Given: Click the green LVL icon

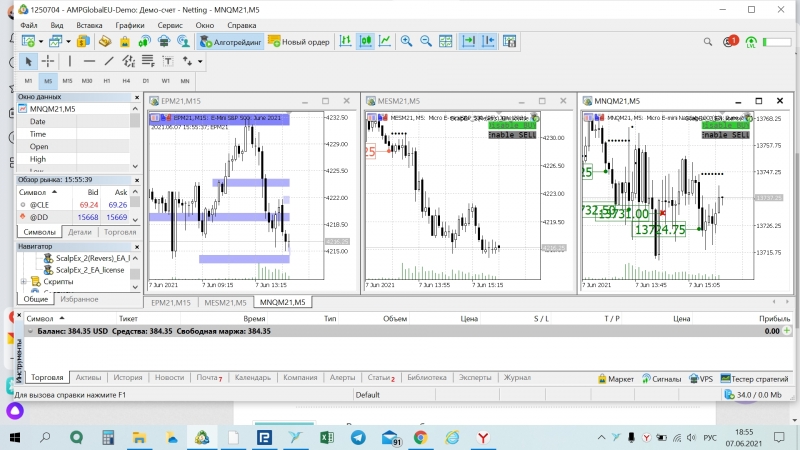Looking at the screenshot, I should tap(751, 42).
